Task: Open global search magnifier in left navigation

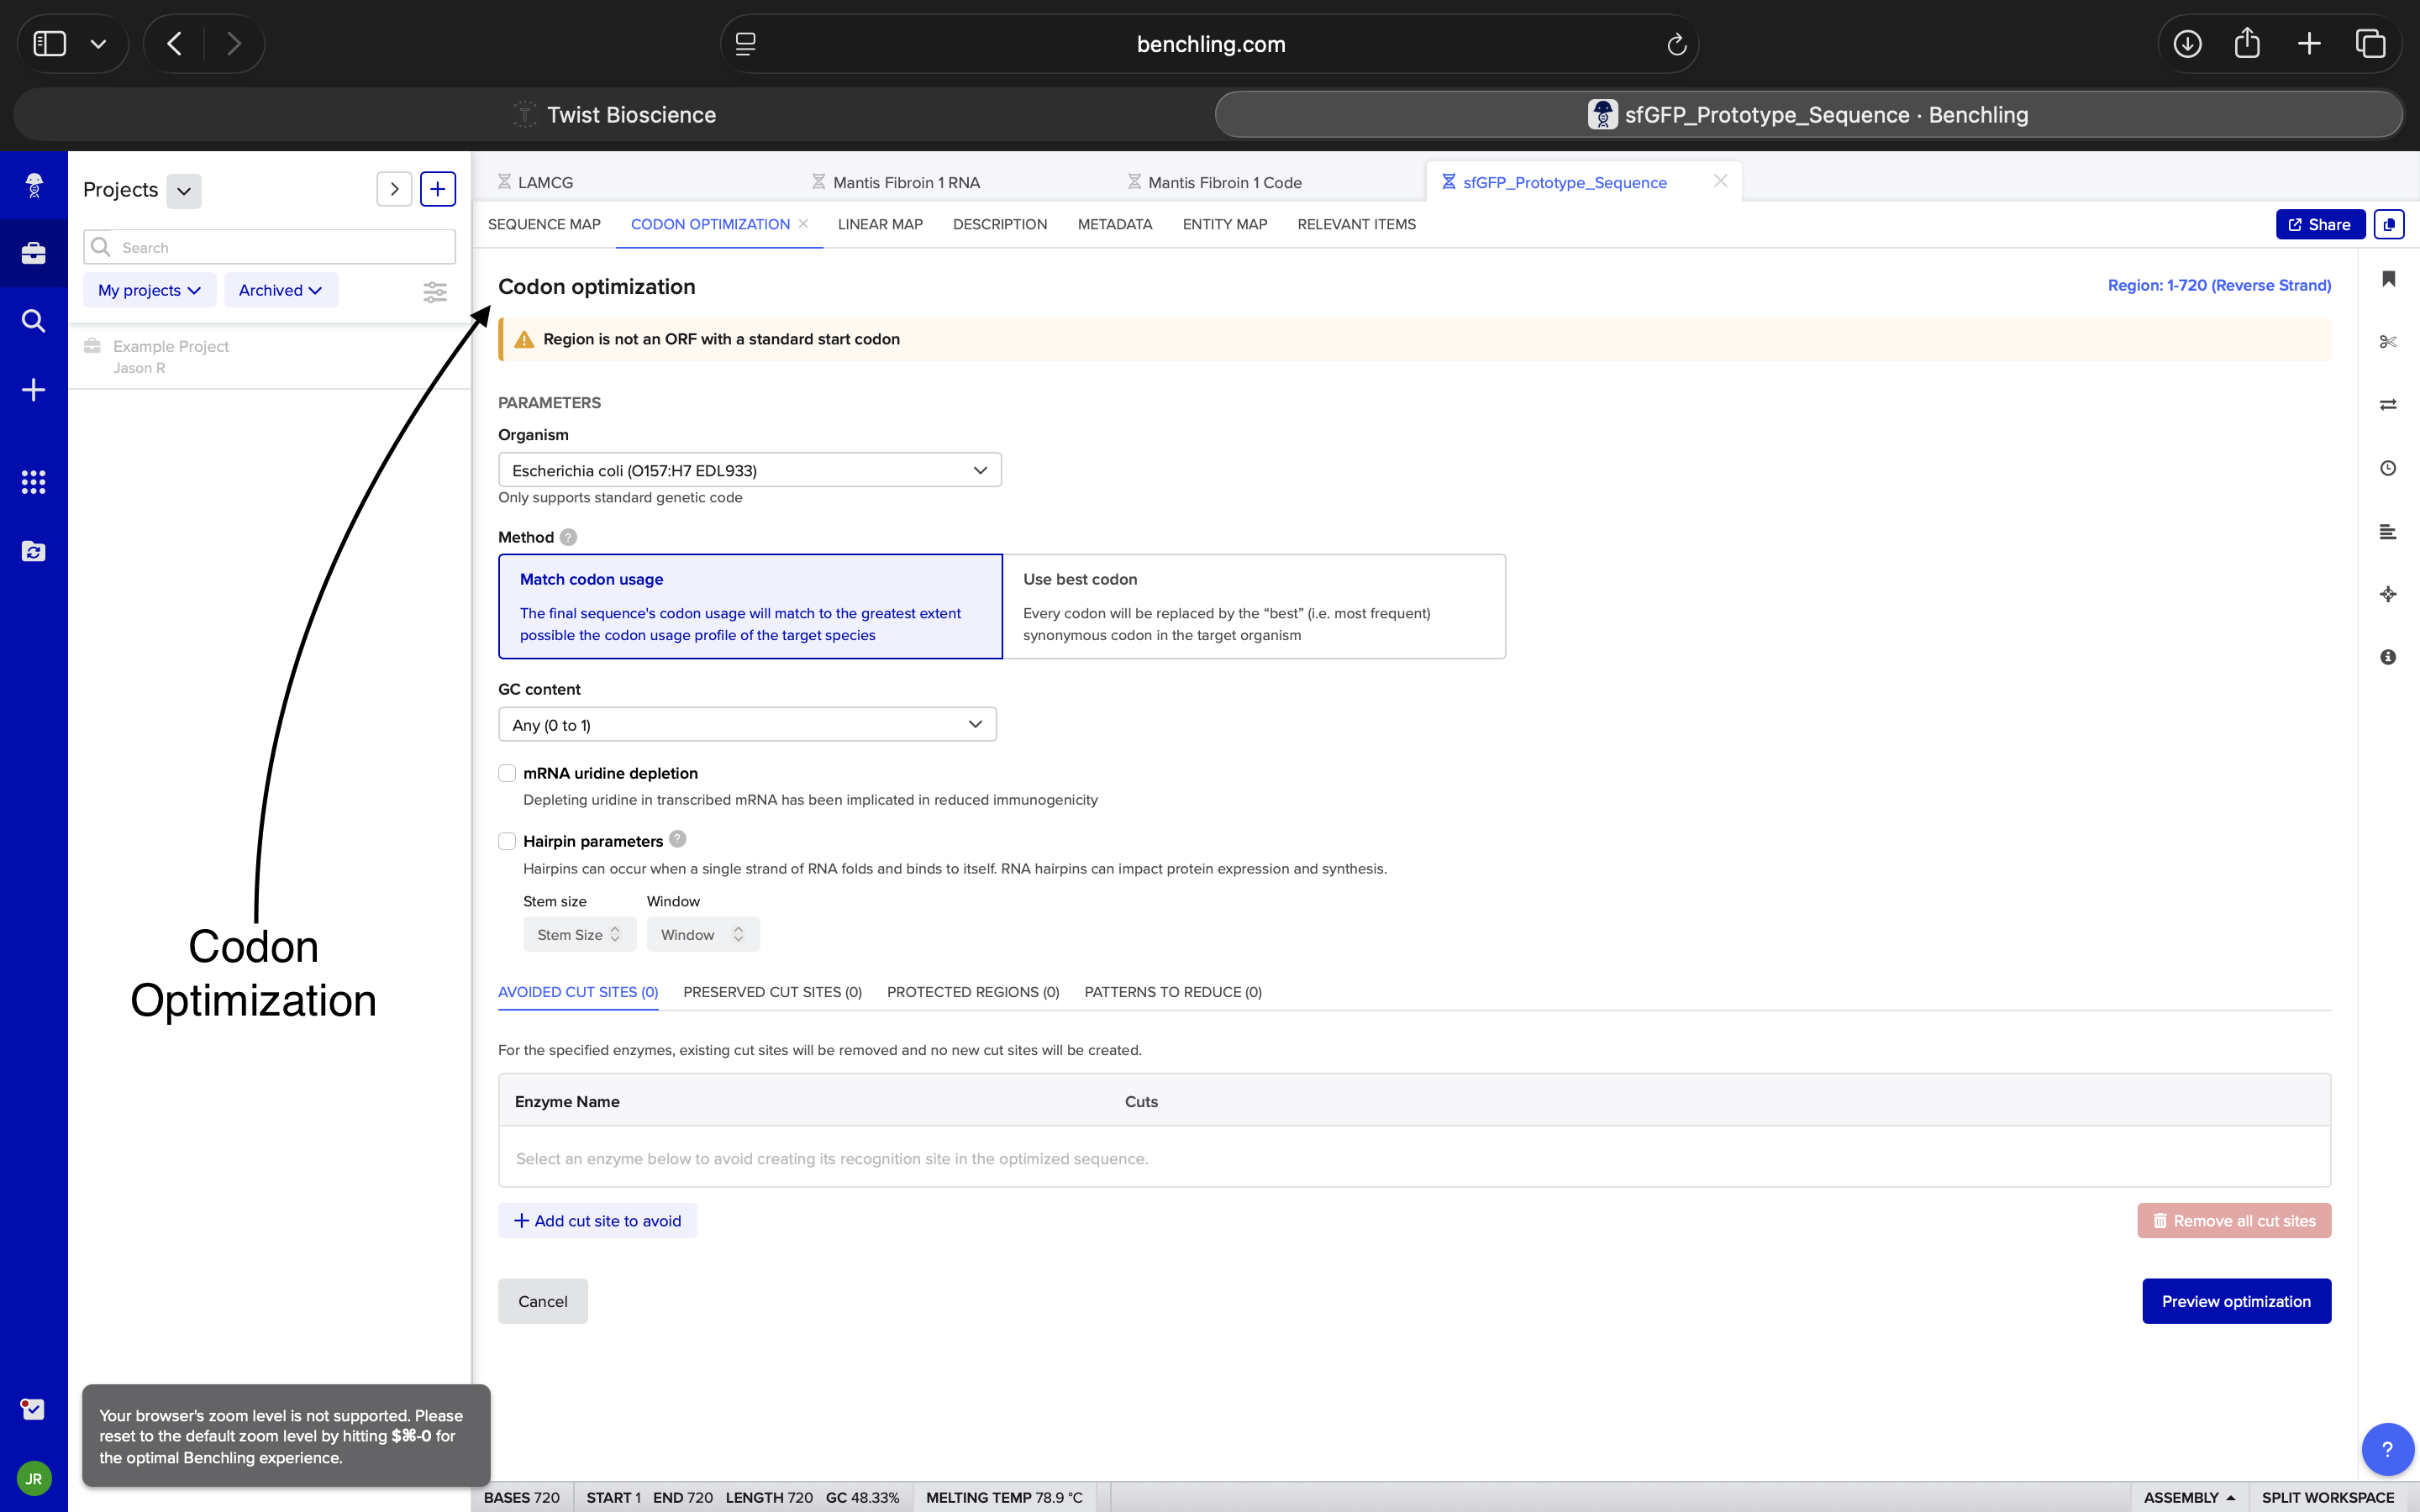Action: coord(33,321)
